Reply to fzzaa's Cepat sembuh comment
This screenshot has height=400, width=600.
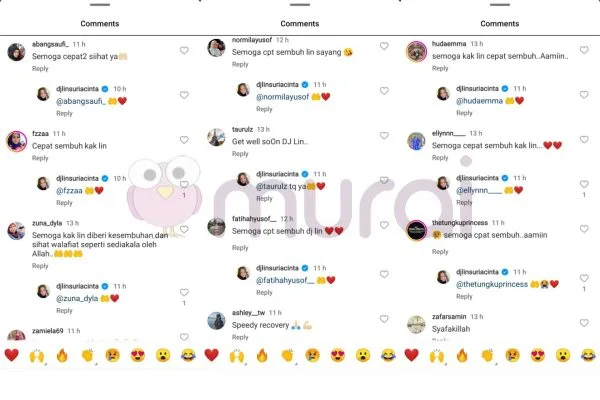pyautogui.click(x=40, y=158)
